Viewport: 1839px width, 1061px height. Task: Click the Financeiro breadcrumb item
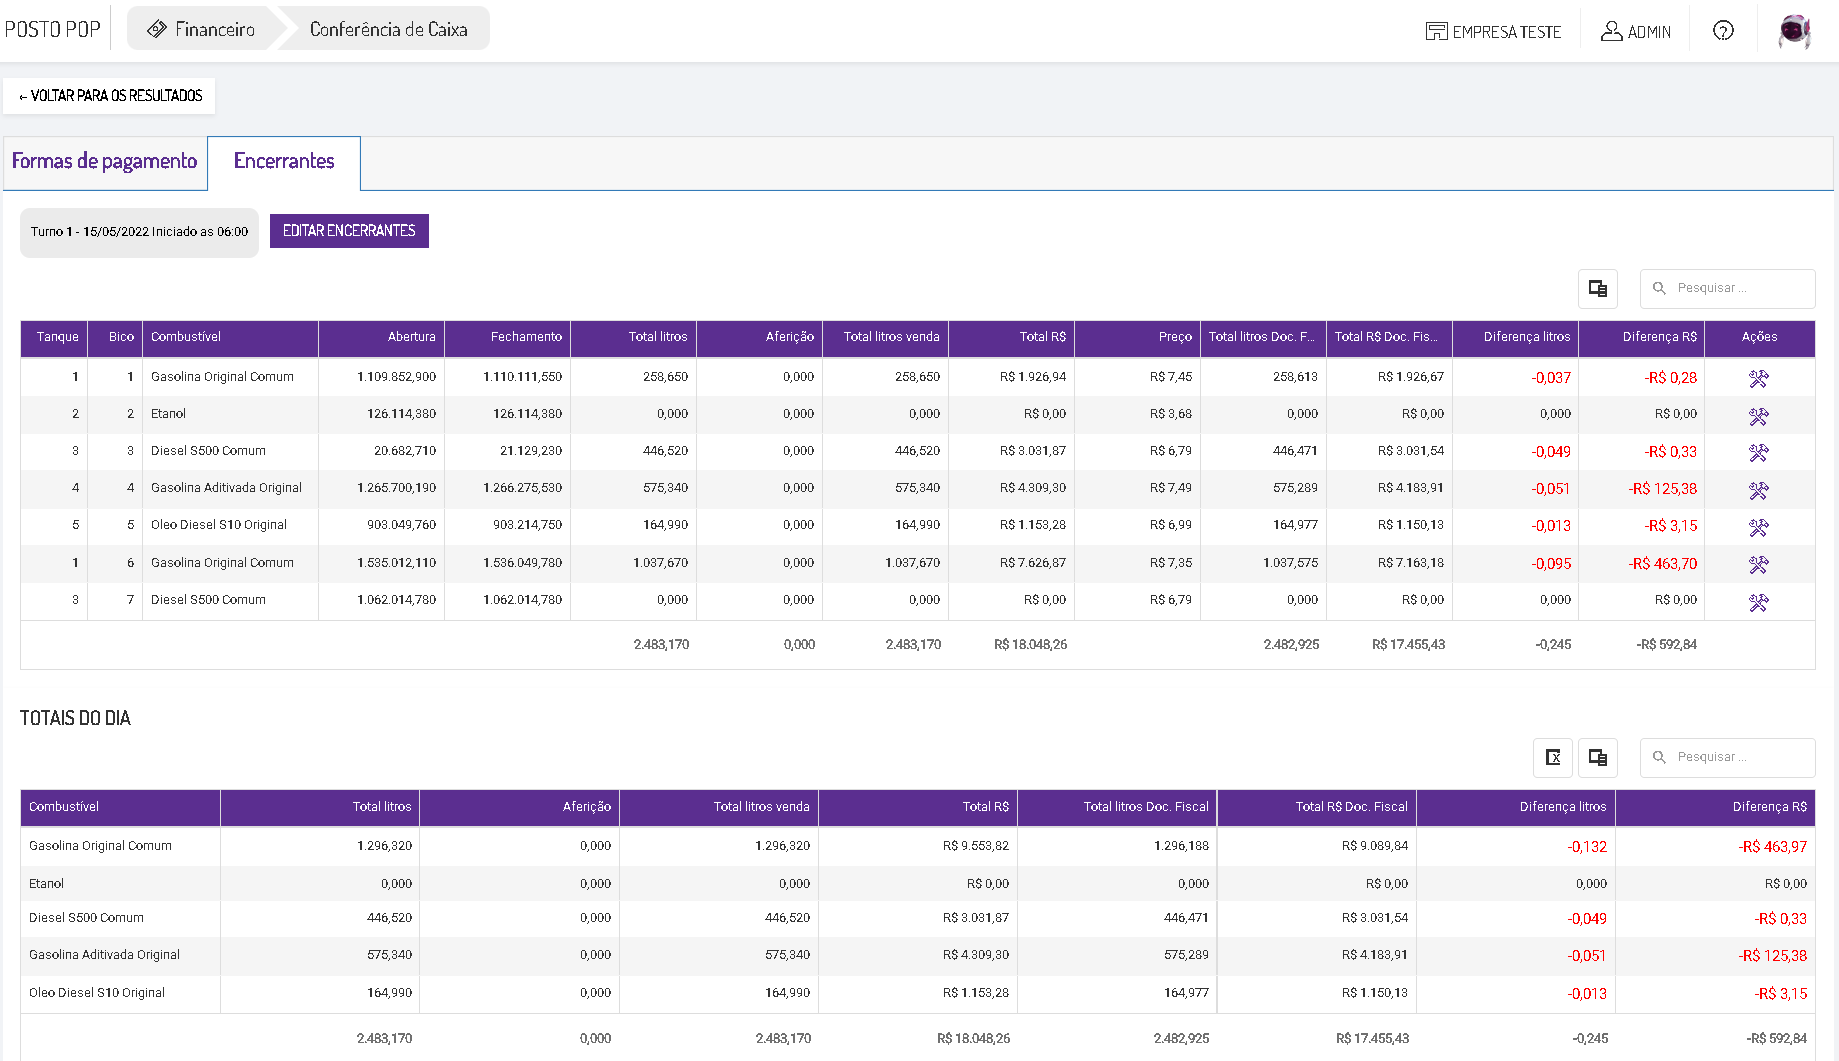[202, 29]
